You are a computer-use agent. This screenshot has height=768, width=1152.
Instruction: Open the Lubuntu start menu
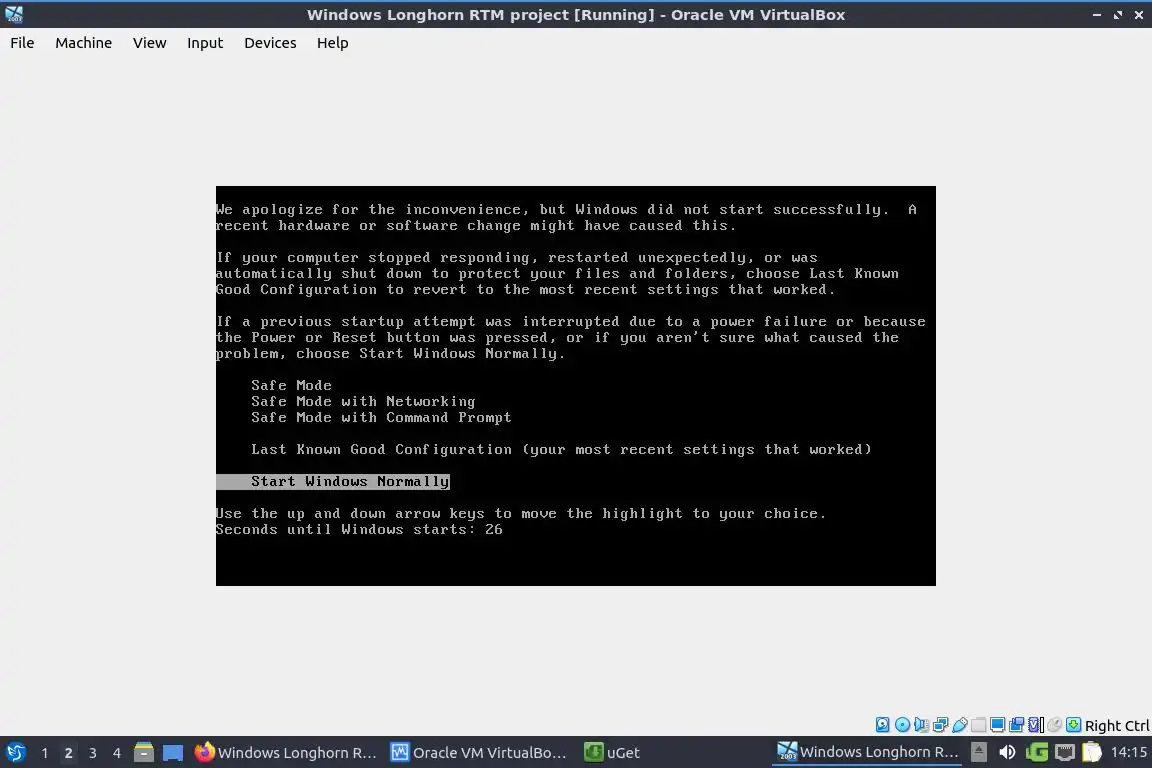(15, 753)
